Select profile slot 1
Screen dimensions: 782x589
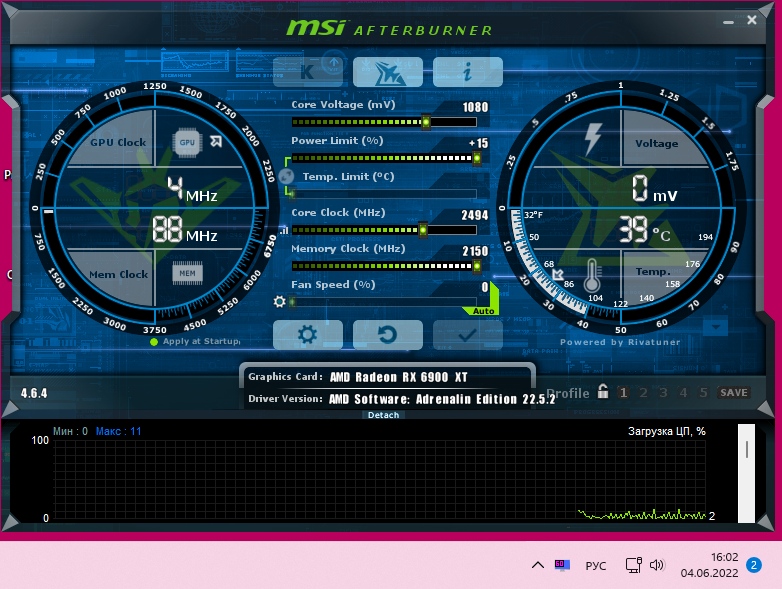623,393
